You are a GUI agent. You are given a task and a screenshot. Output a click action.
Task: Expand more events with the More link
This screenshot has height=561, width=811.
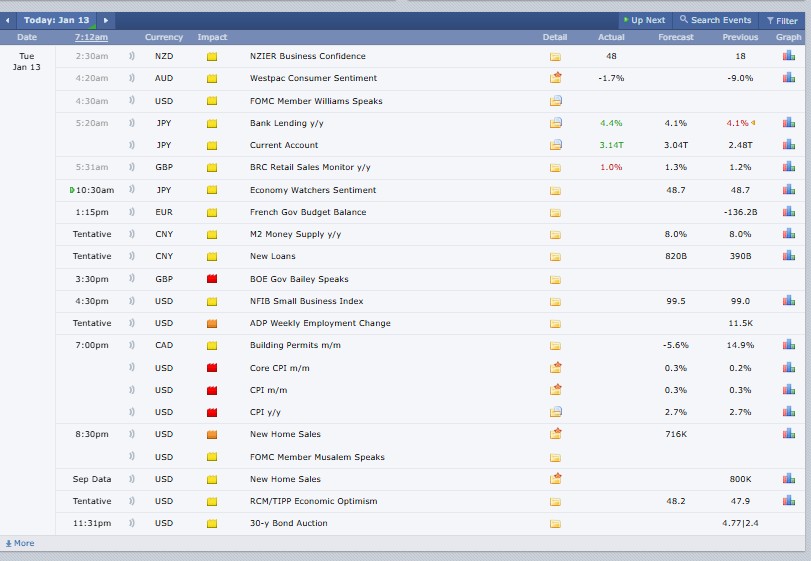coord(20,543)
